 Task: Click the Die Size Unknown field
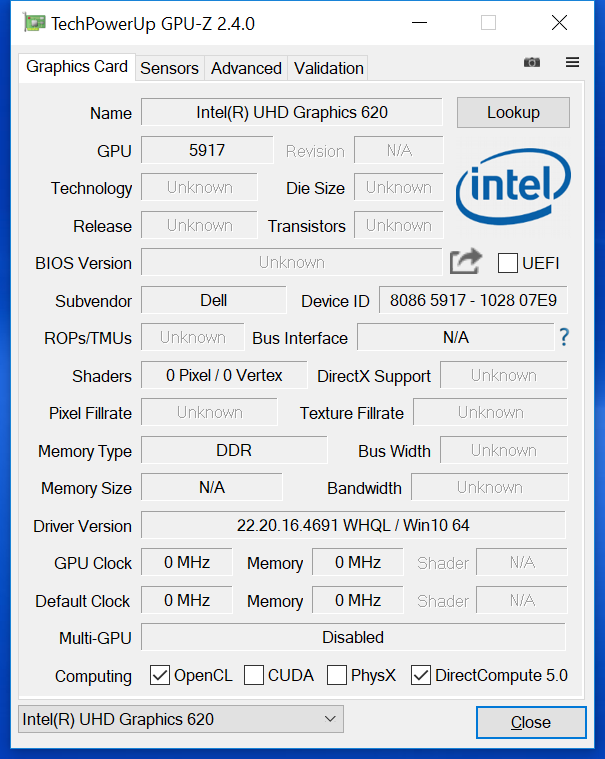pyautogui.click(x=399, y=187)
